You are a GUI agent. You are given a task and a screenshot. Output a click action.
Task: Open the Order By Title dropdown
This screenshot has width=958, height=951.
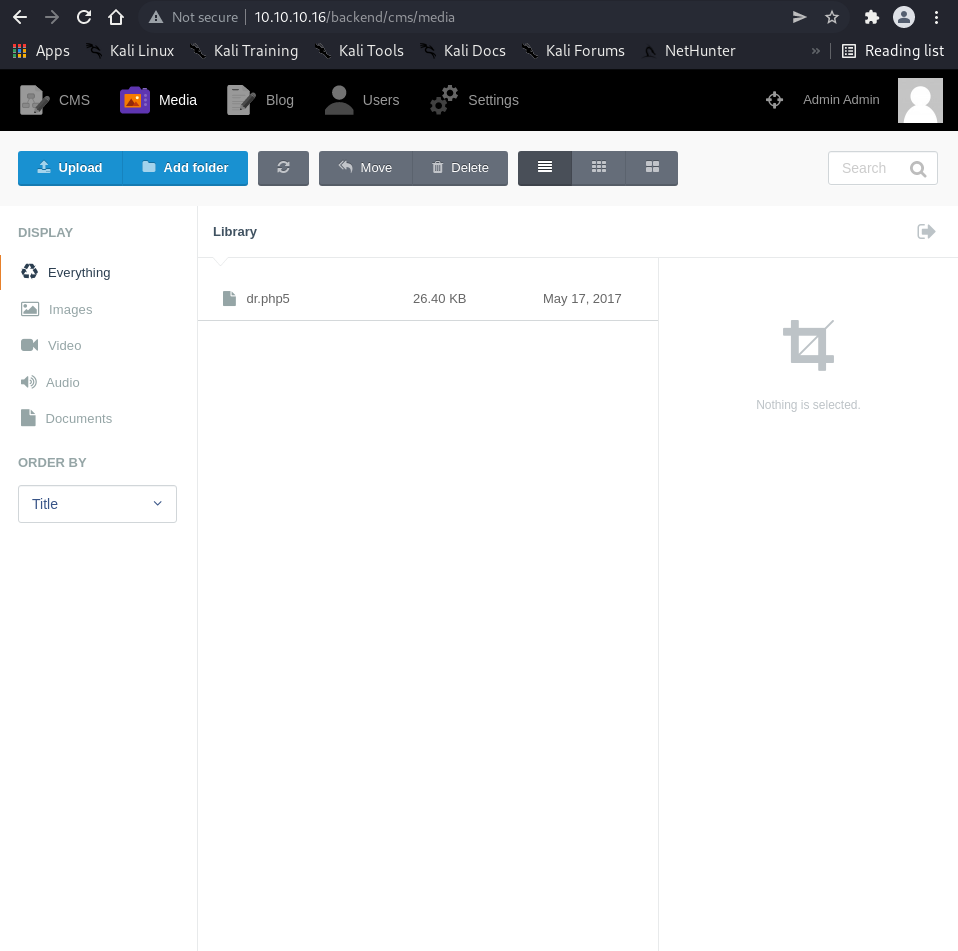[97, 504]
